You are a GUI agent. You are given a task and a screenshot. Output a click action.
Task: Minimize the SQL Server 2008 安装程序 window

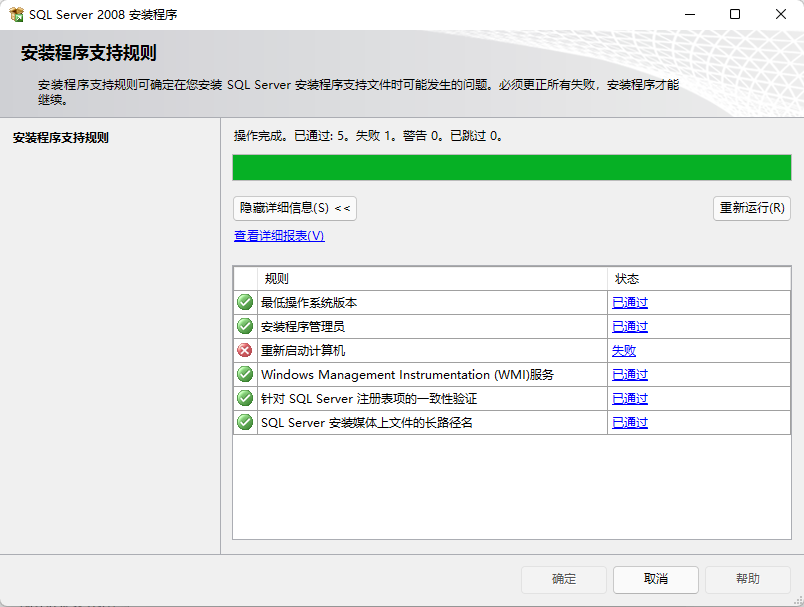pos(690,14)
